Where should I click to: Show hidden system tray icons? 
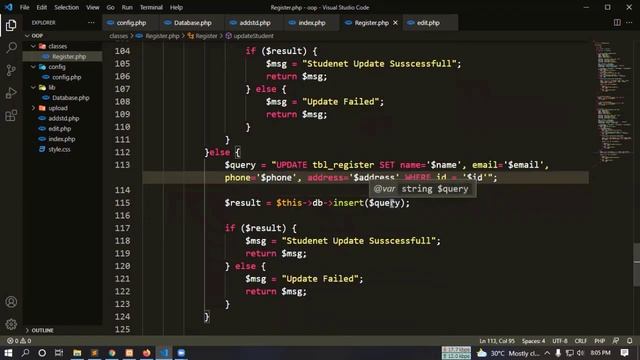pyautogui.click(x=547, y=353)
